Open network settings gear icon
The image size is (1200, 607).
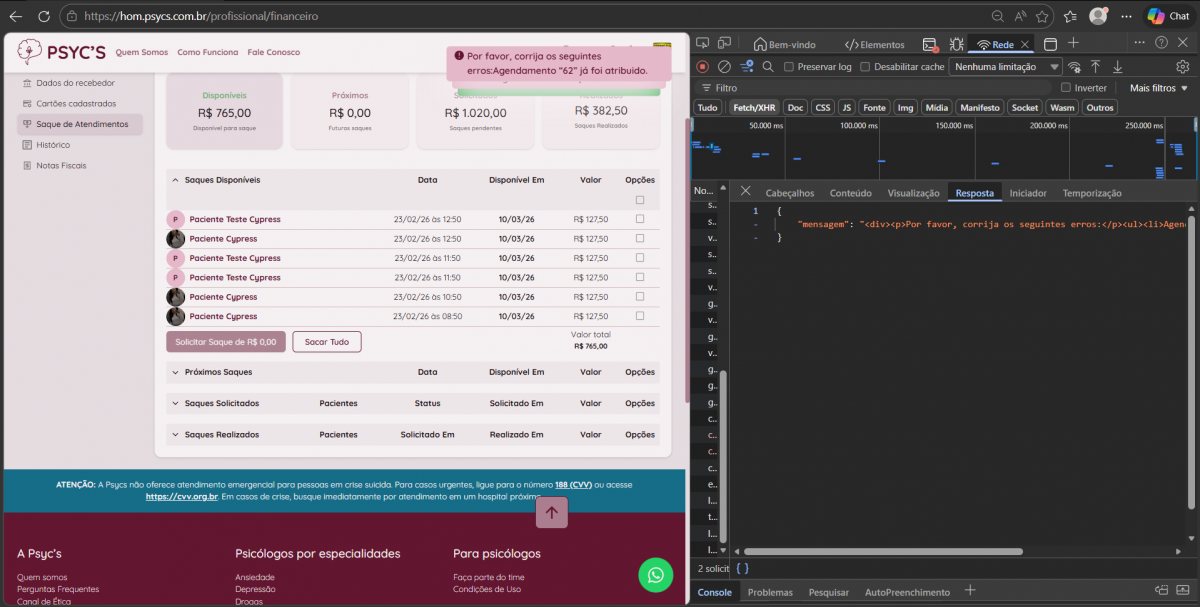point(1182,67)
